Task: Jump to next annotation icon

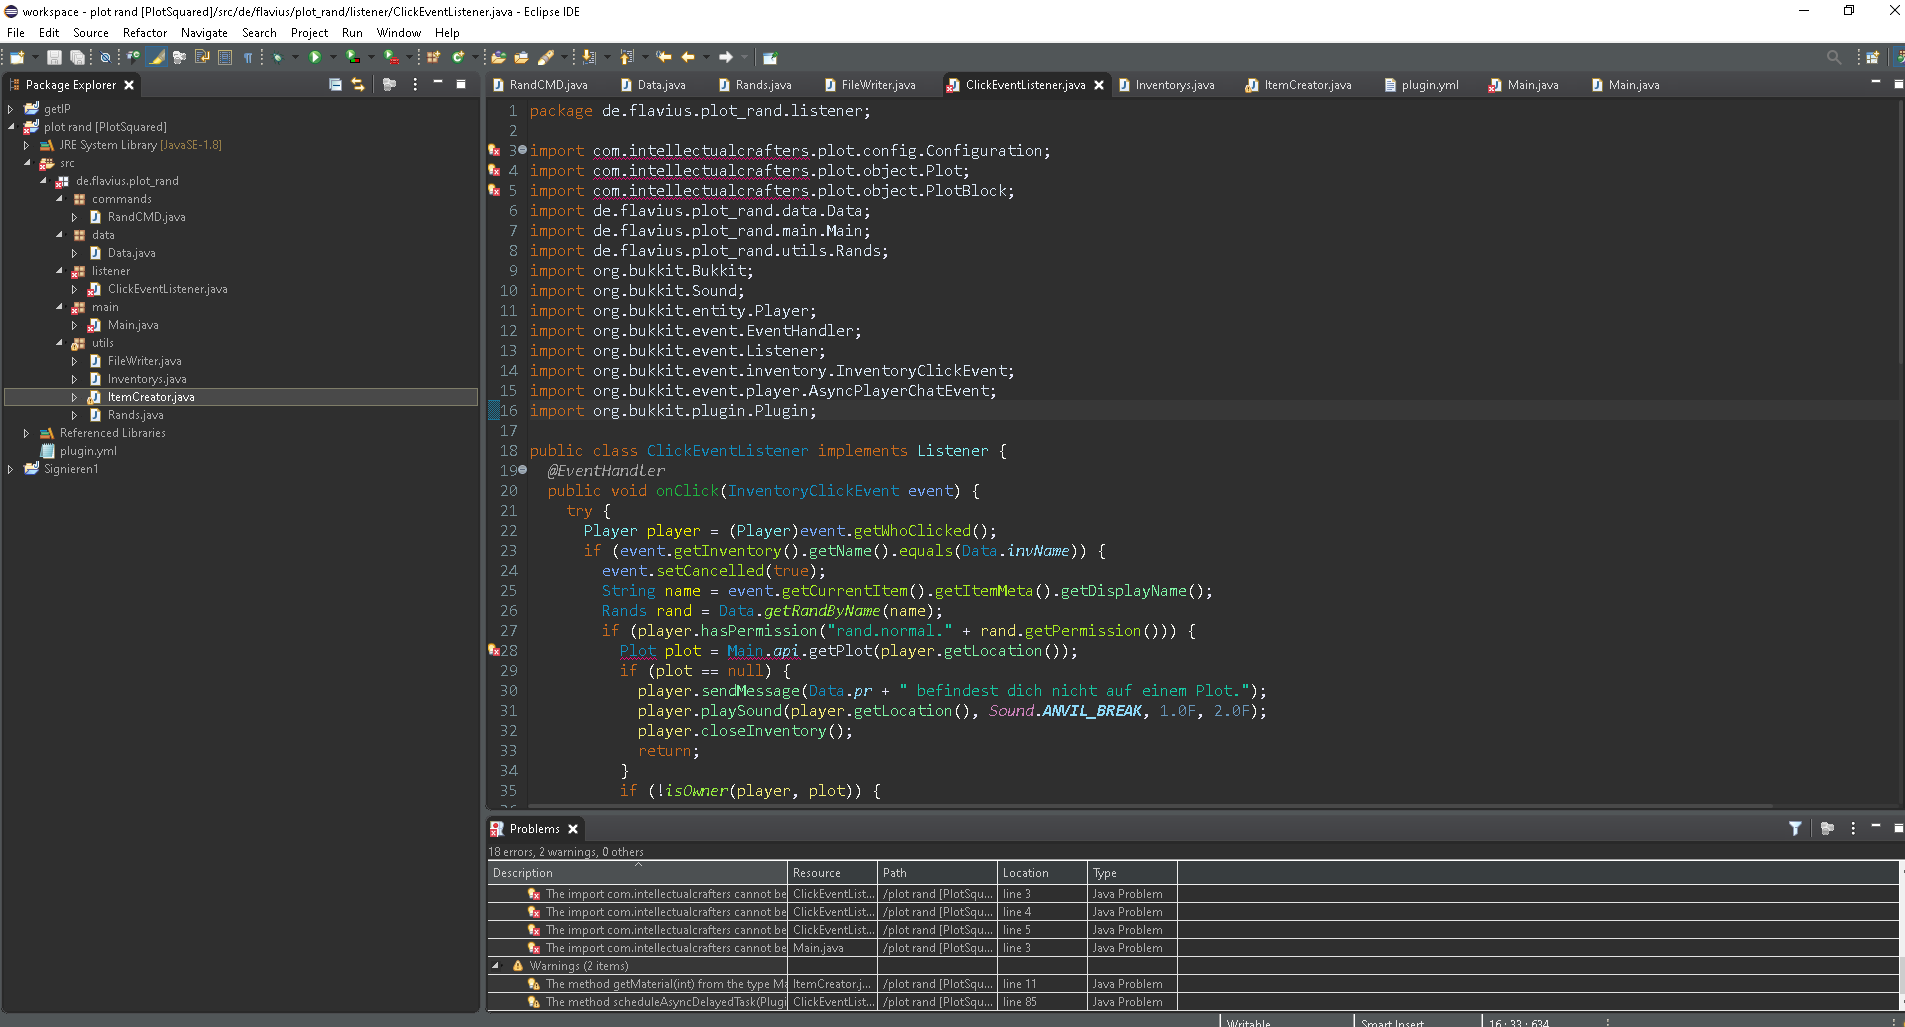Action: coord(589,57)
